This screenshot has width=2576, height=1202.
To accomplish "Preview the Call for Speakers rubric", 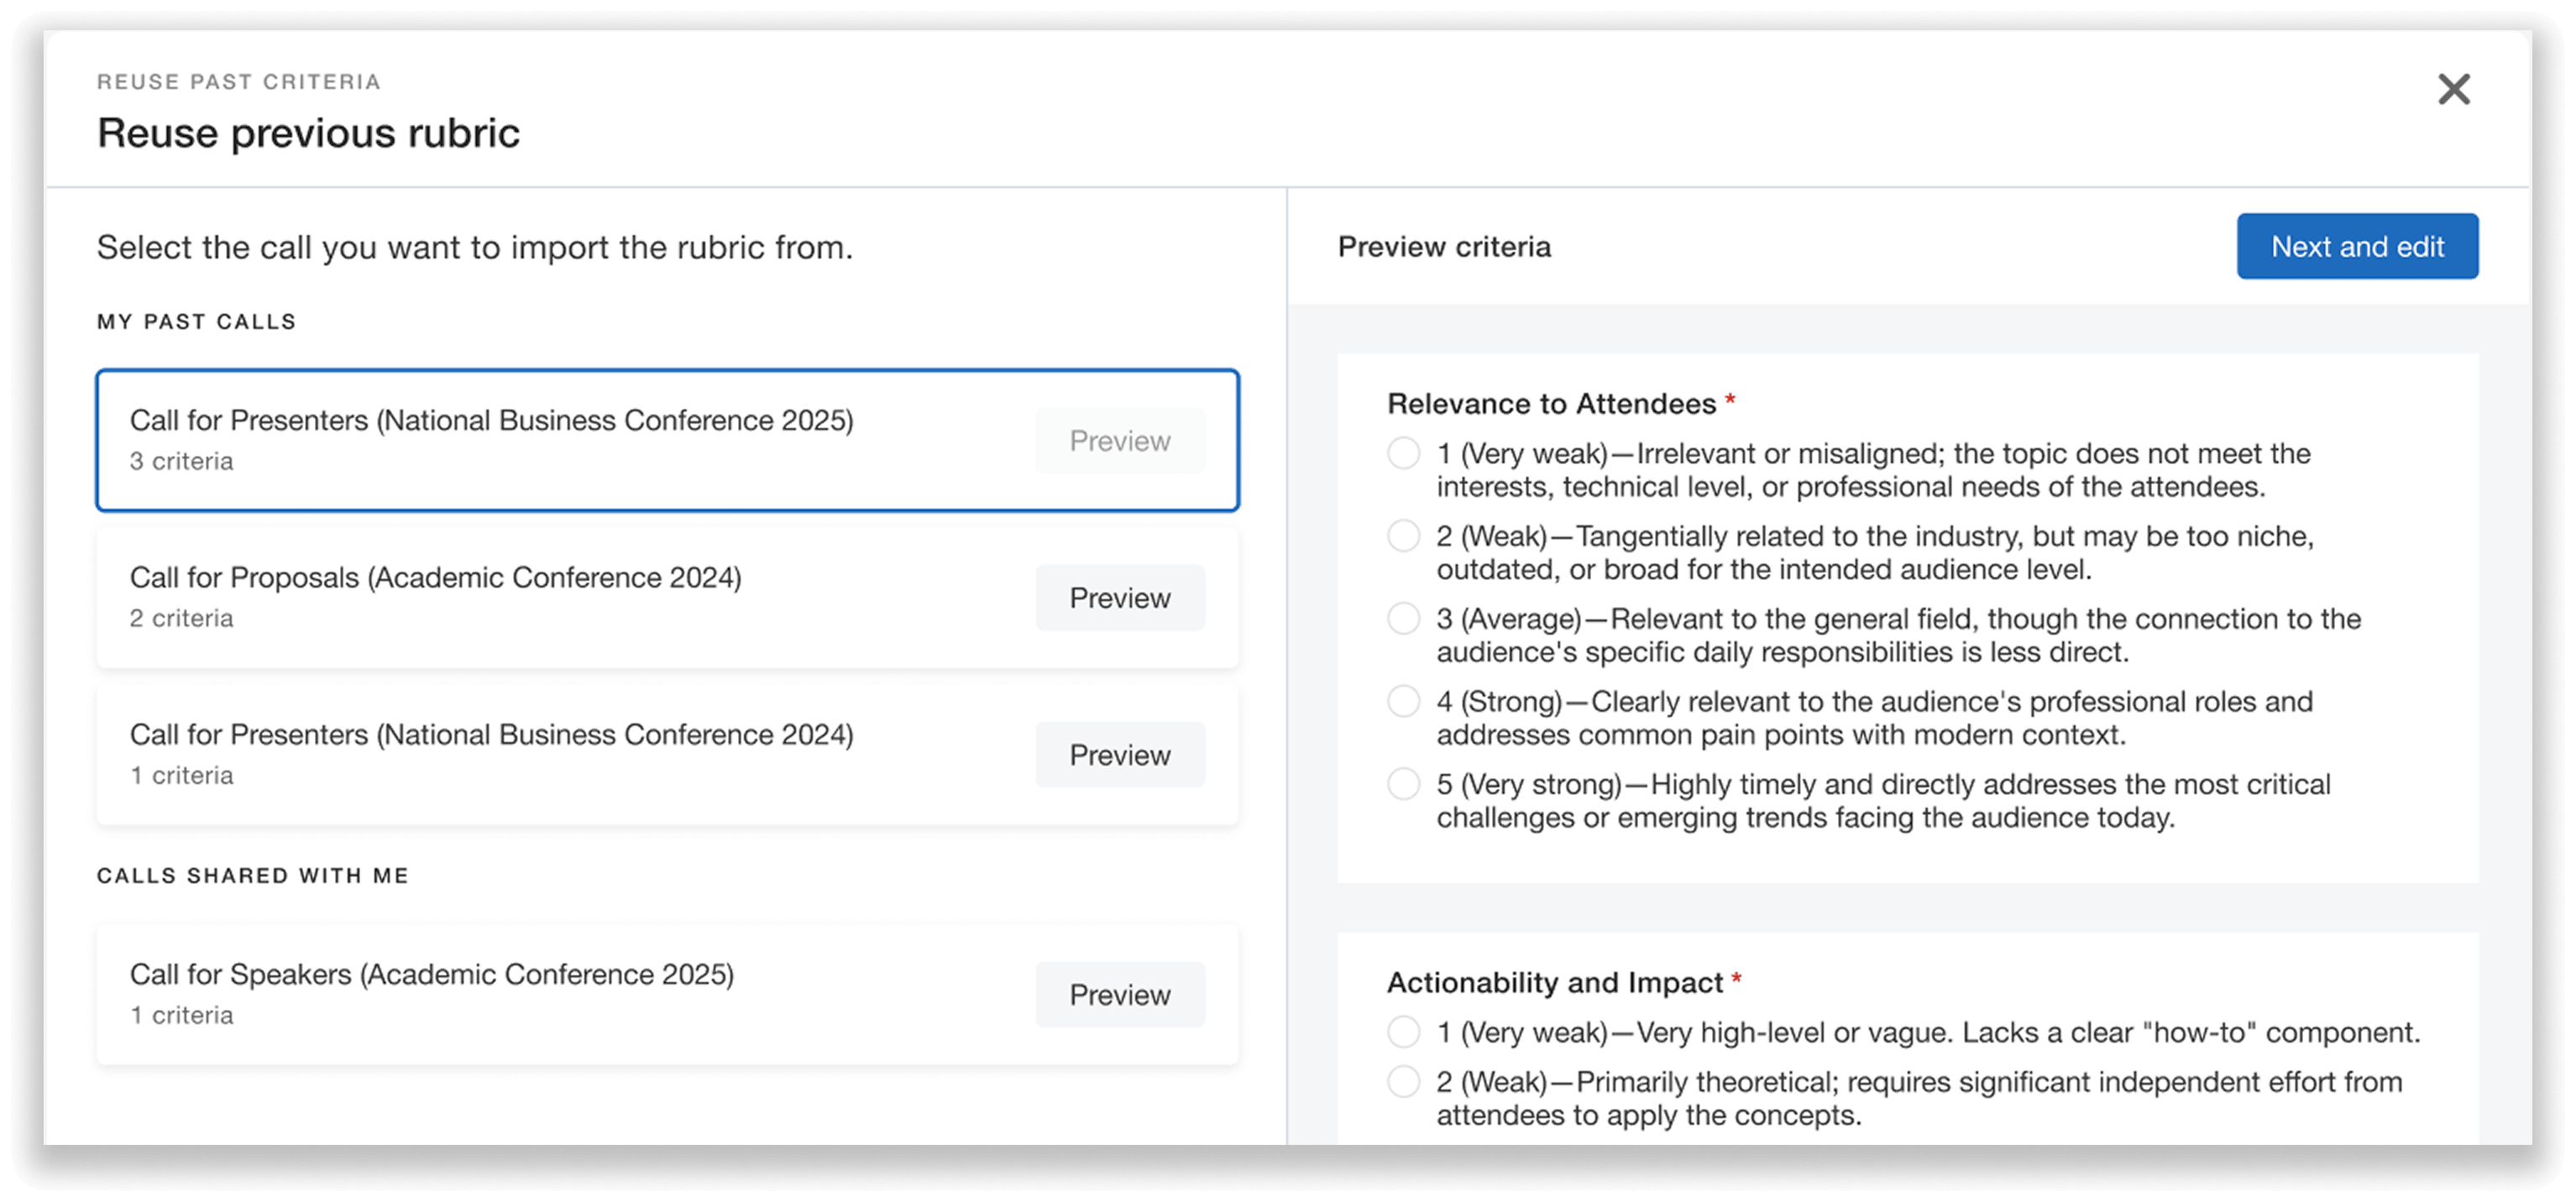I will (x=1119, y=994).
